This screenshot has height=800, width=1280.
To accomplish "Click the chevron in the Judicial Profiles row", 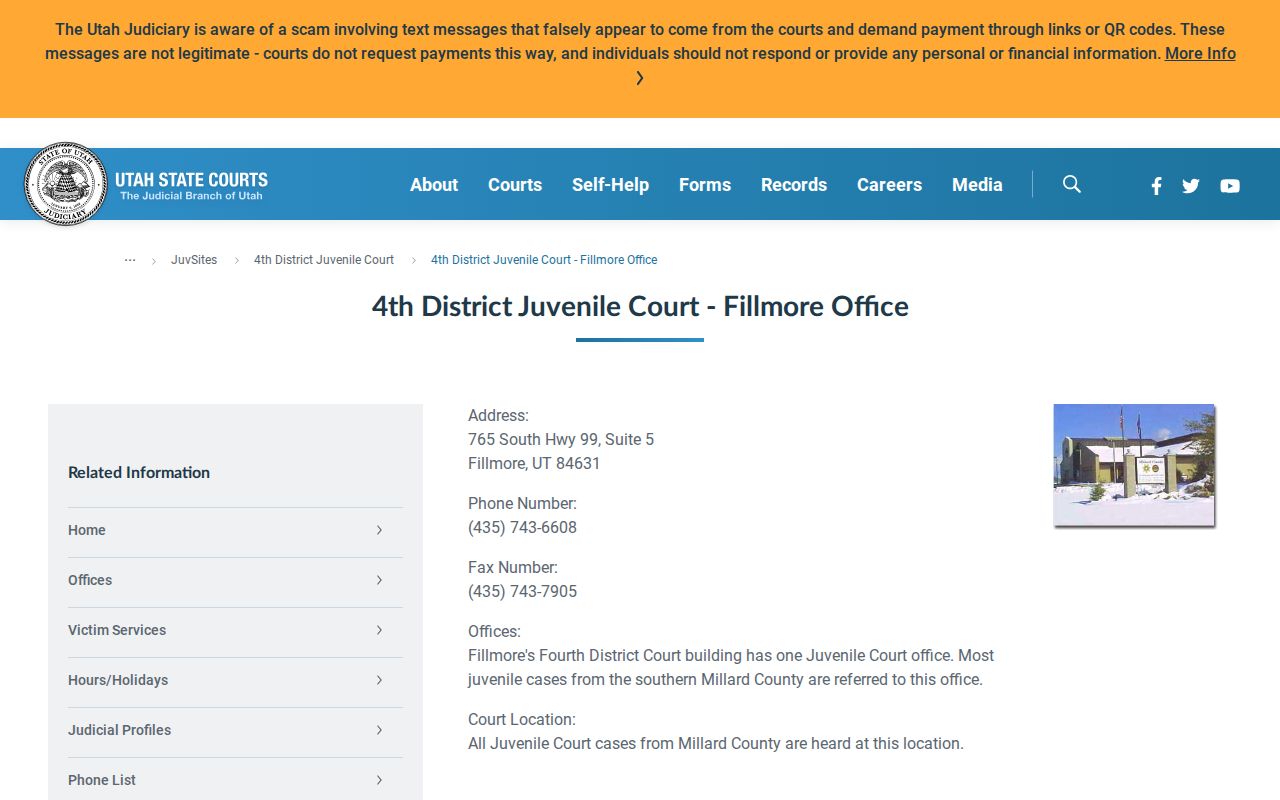I will point(379,730).
